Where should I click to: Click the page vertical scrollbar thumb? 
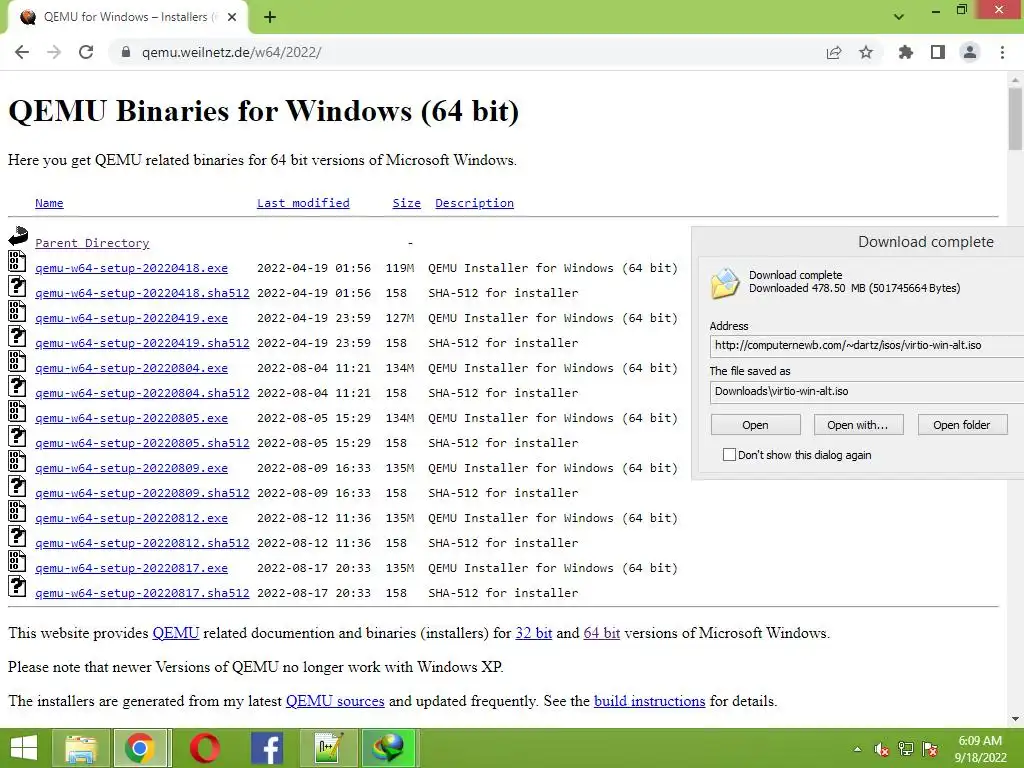[x=1015, y=119]
